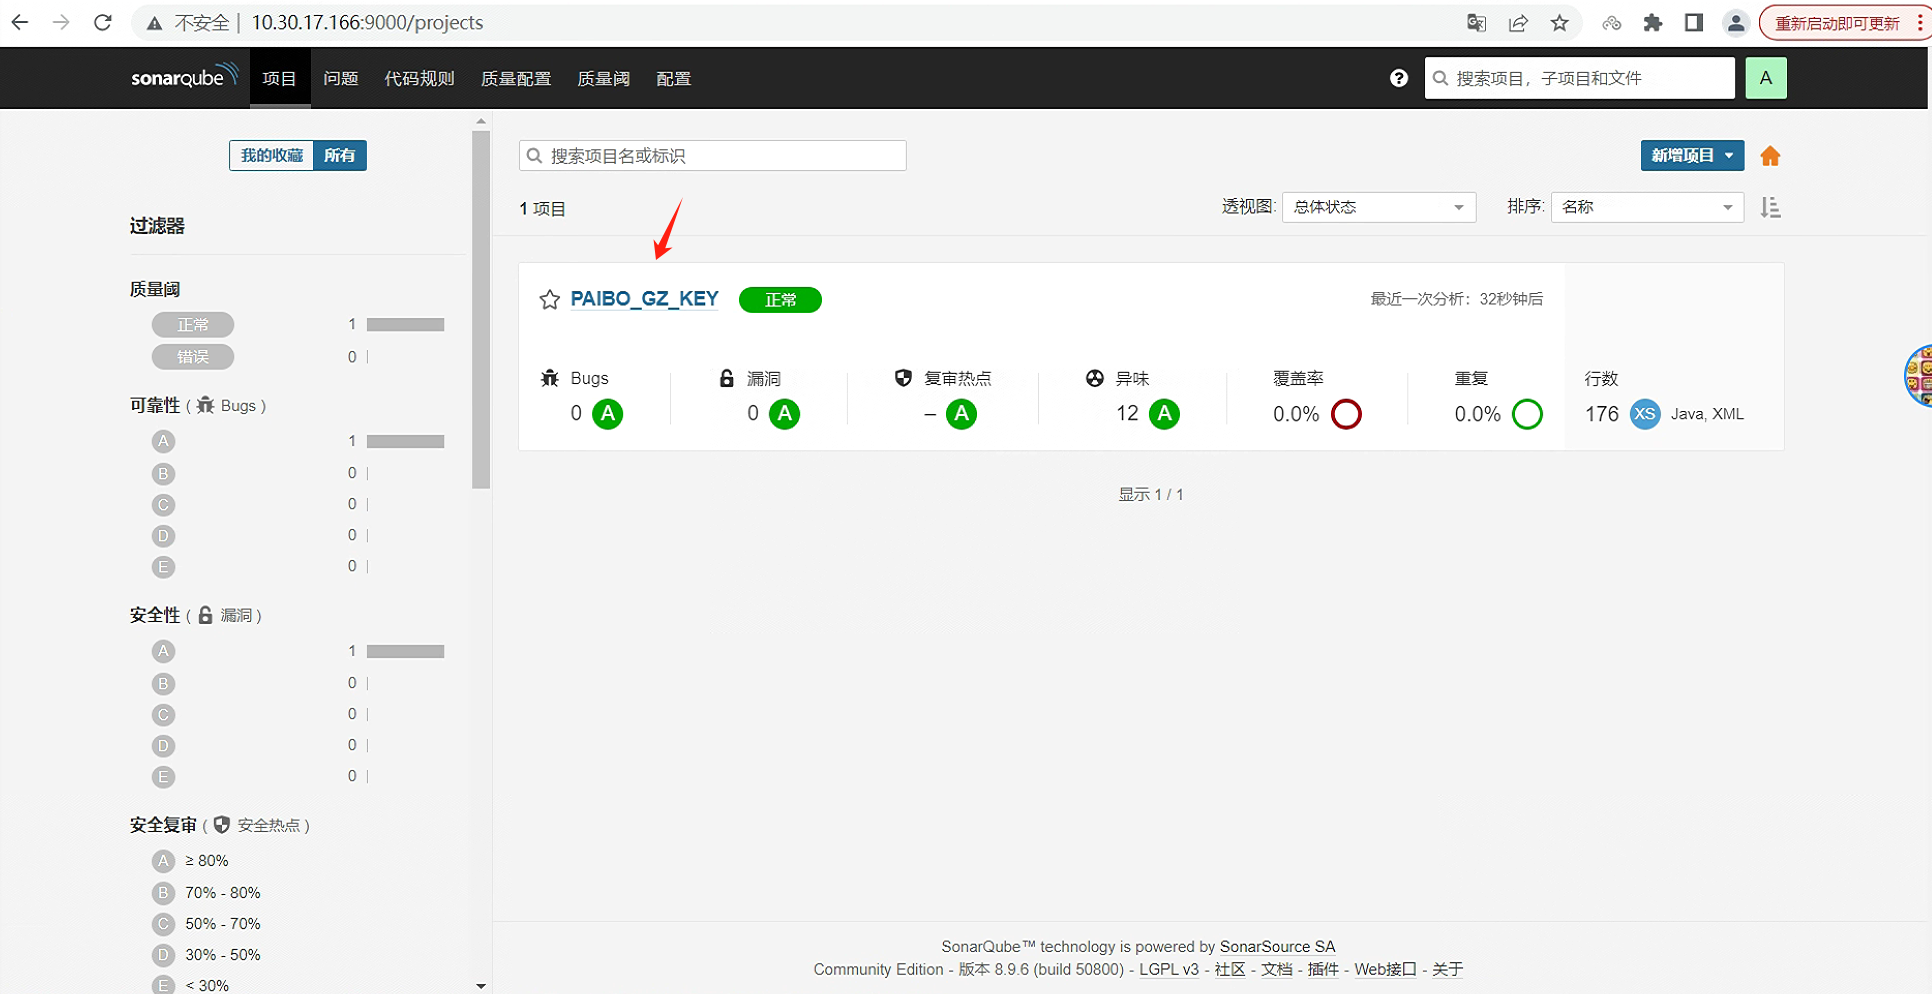Open the 配置 nav tab
The width and height of the screenshot is (1932, 994).
(674, 78)
